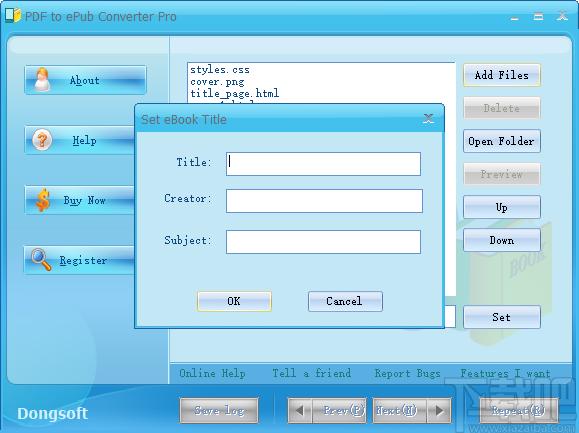Click the Register magnifier icon
The width and height of the screenshot is (579, 433).
(41, 260)
